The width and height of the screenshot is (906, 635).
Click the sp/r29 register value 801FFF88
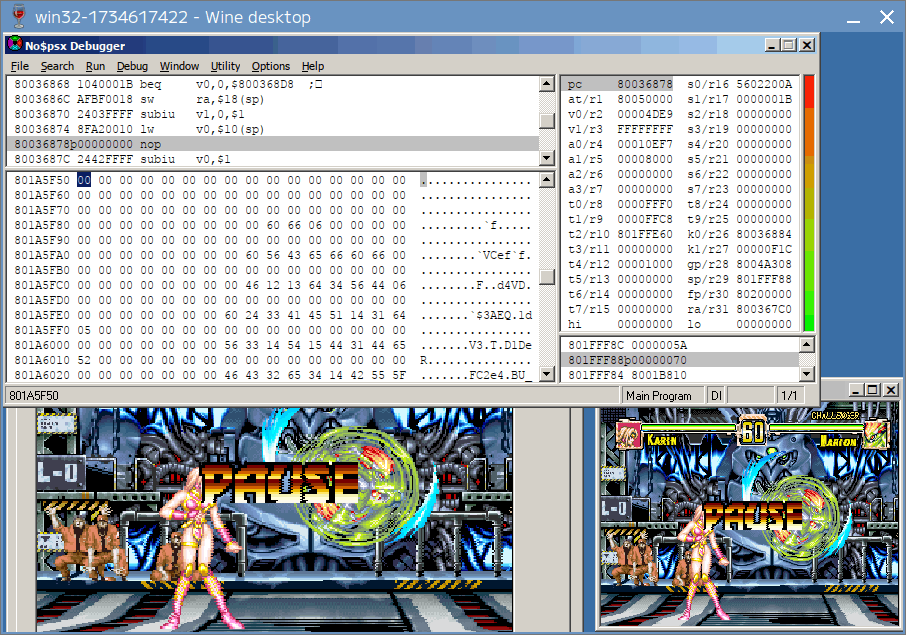tap(764, 280)
